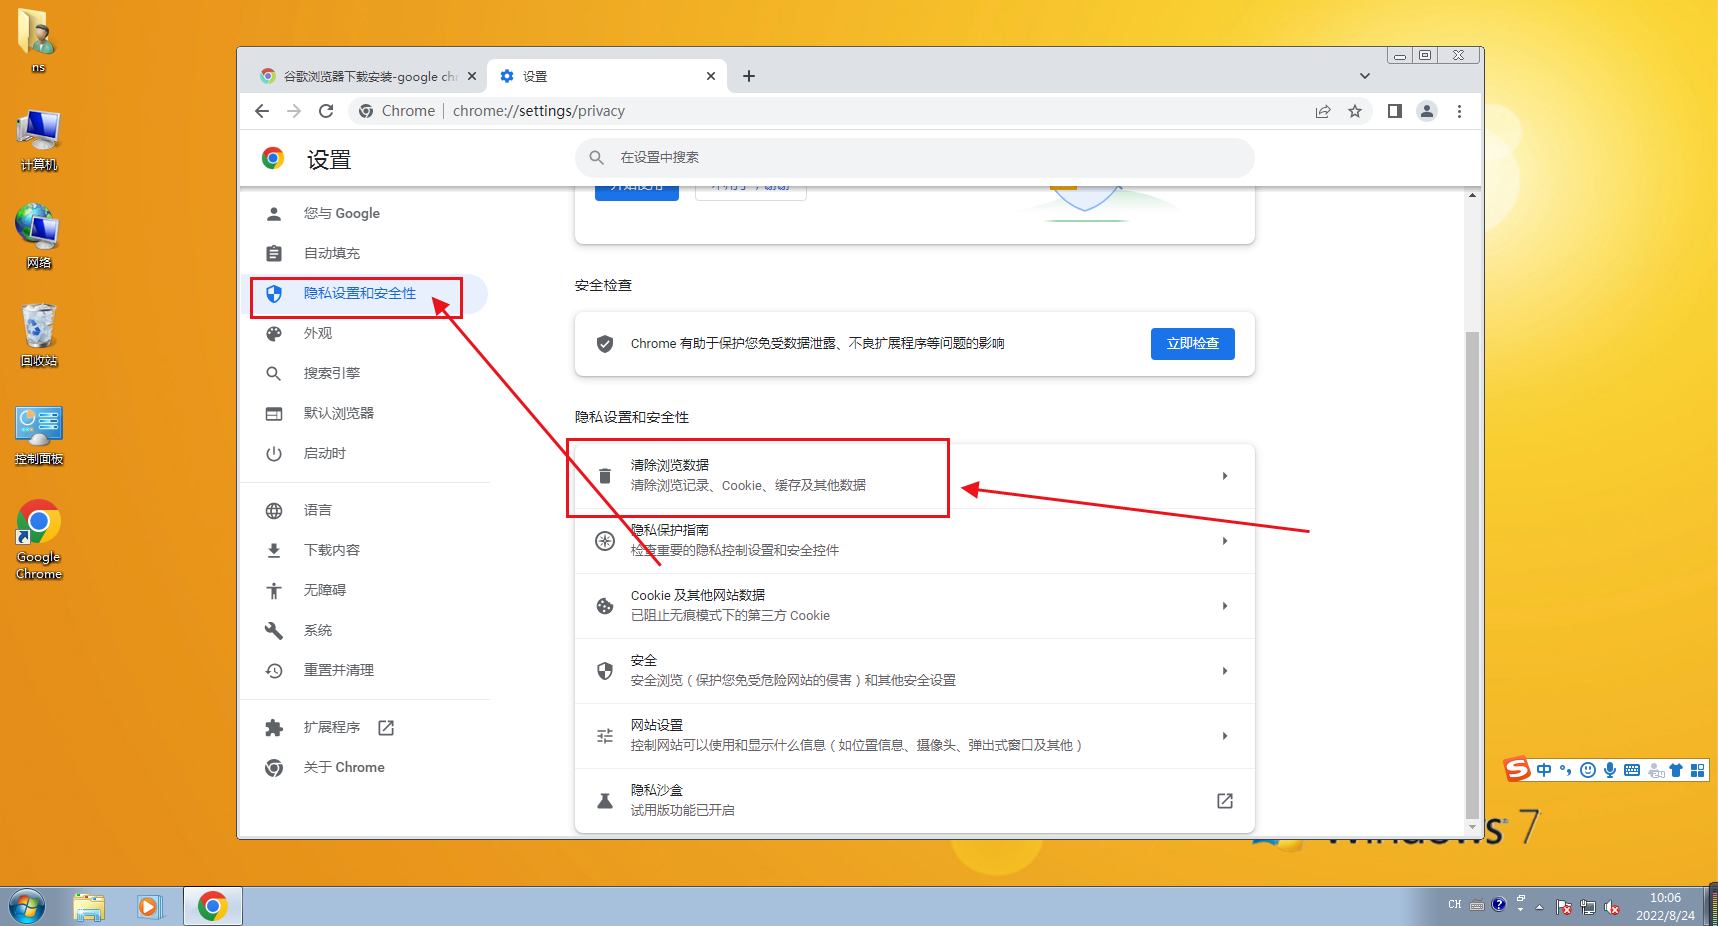The image size is (1718, 926).
Task: Open the tab search dropdown chevron
Action: coord(1364,76)
